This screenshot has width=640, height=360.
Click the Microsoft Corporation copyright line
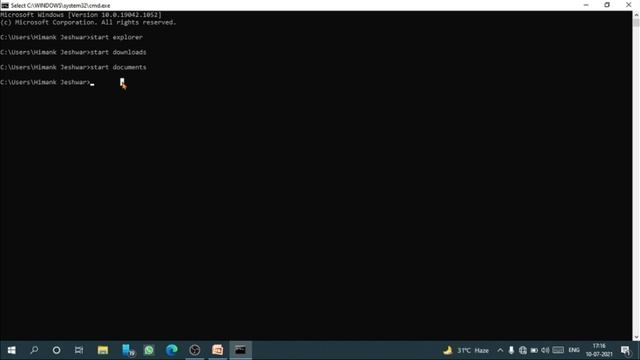pyautogui.click(x=88, y=22)
